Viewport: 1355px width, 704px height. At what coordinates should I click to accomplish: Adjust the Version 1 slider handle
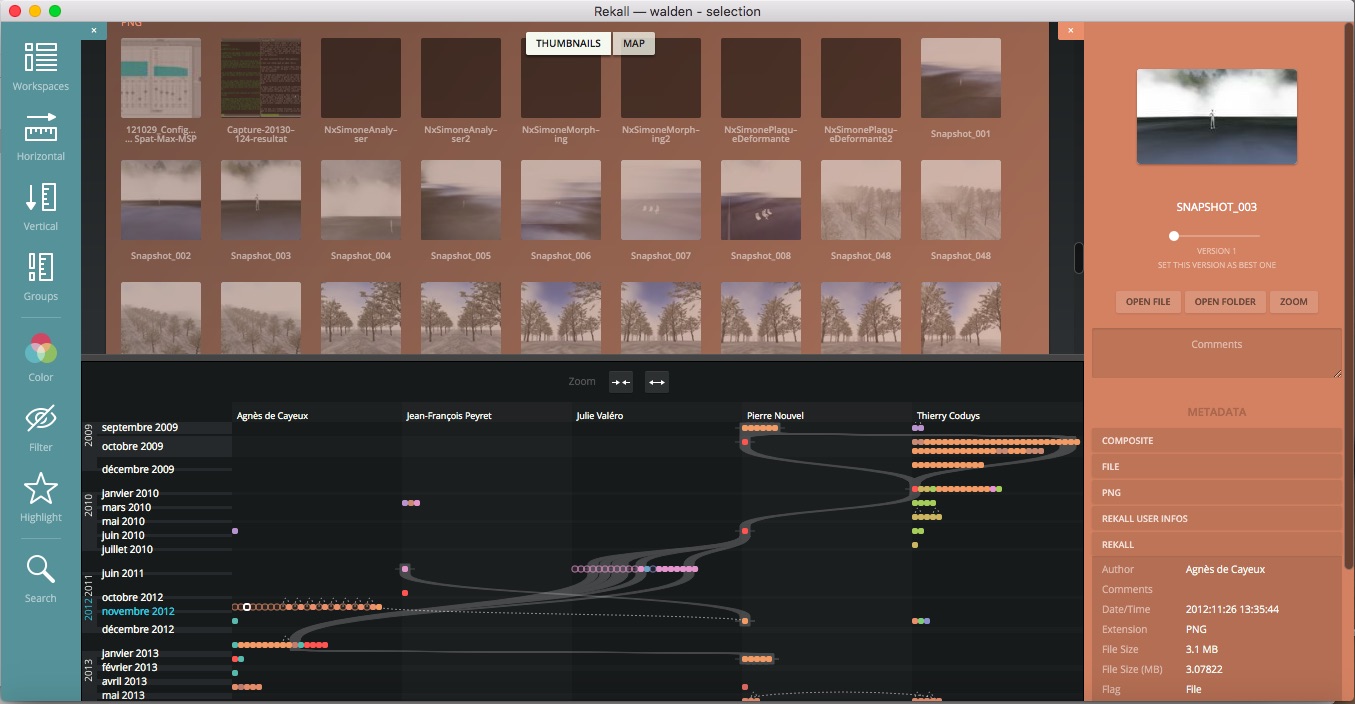[x=1174, y=236]
